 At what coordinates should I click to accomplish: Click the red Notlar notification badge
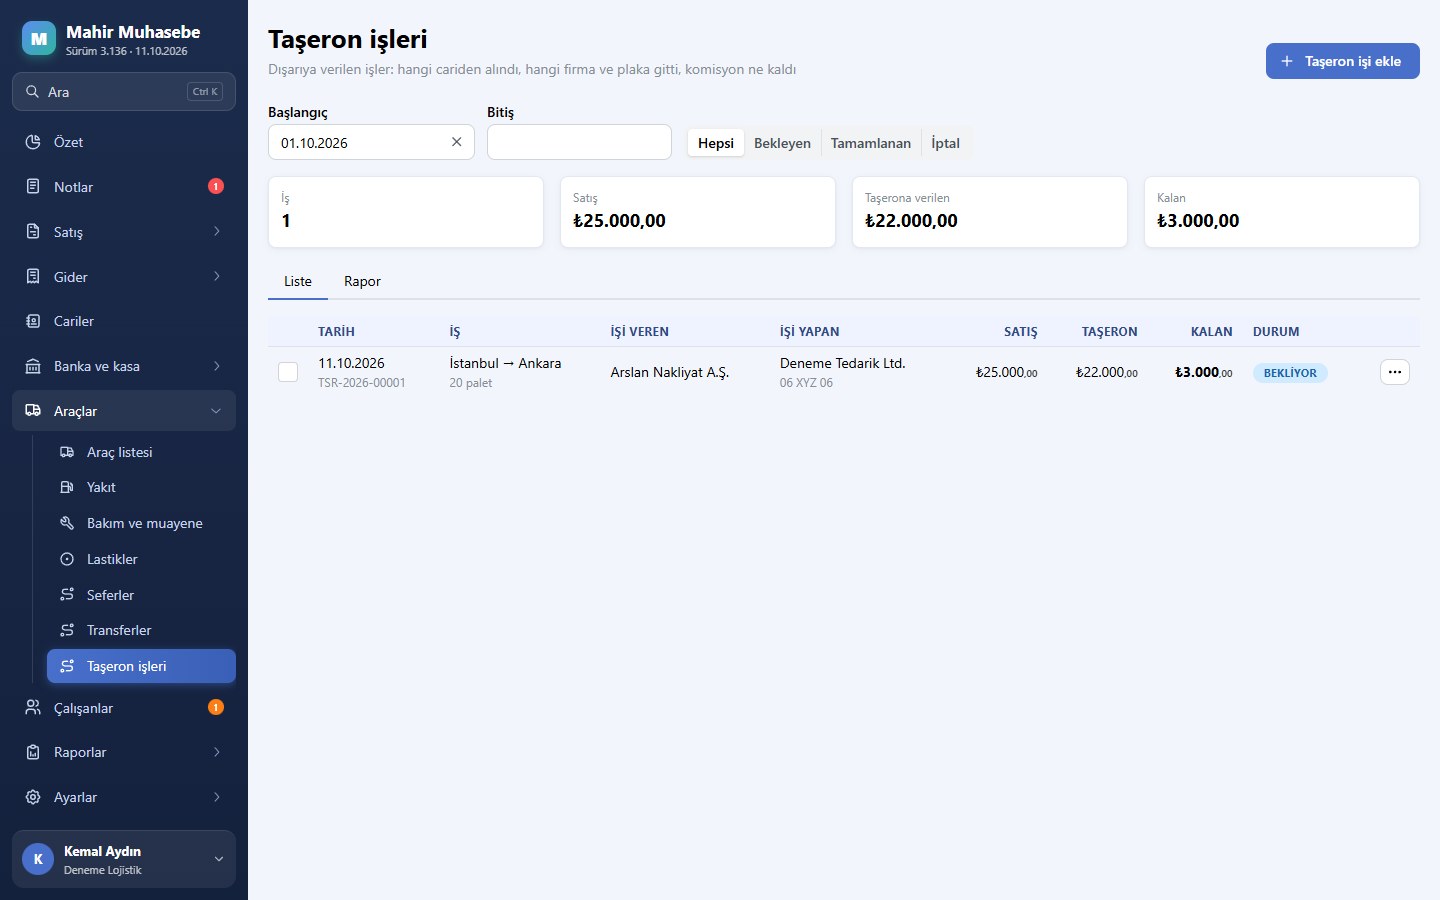[216, 186]
